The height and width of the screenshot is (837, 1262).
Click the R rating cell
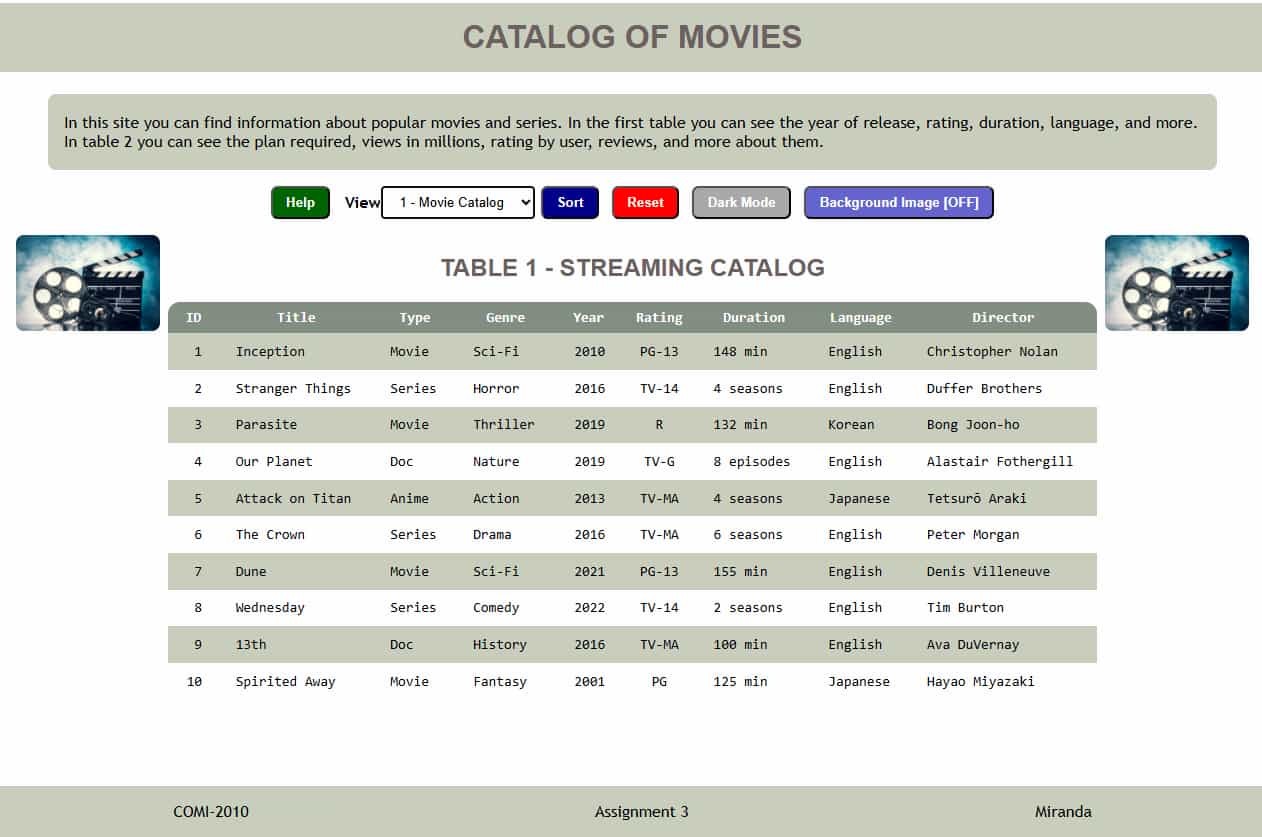(x=659, y=424)
